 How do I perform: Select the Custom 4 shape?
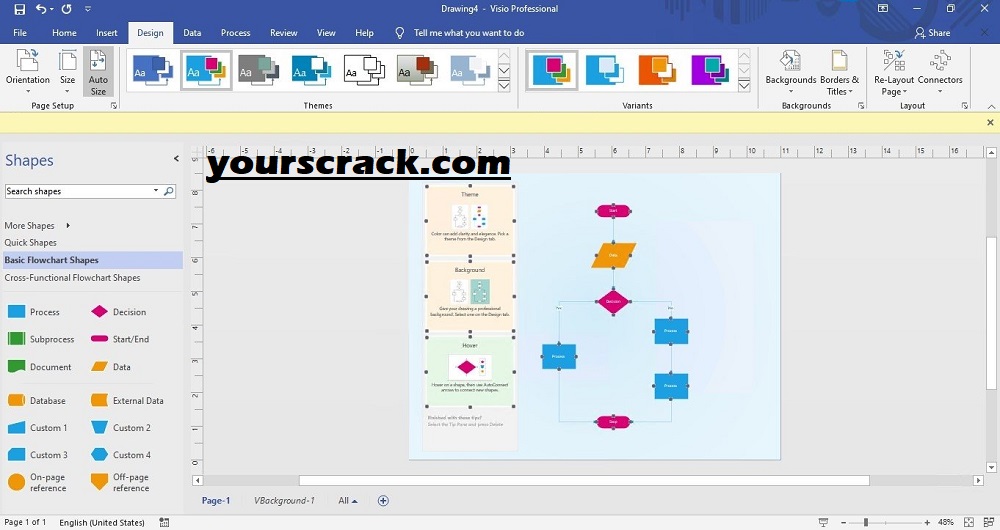click(x=99, y=455)
